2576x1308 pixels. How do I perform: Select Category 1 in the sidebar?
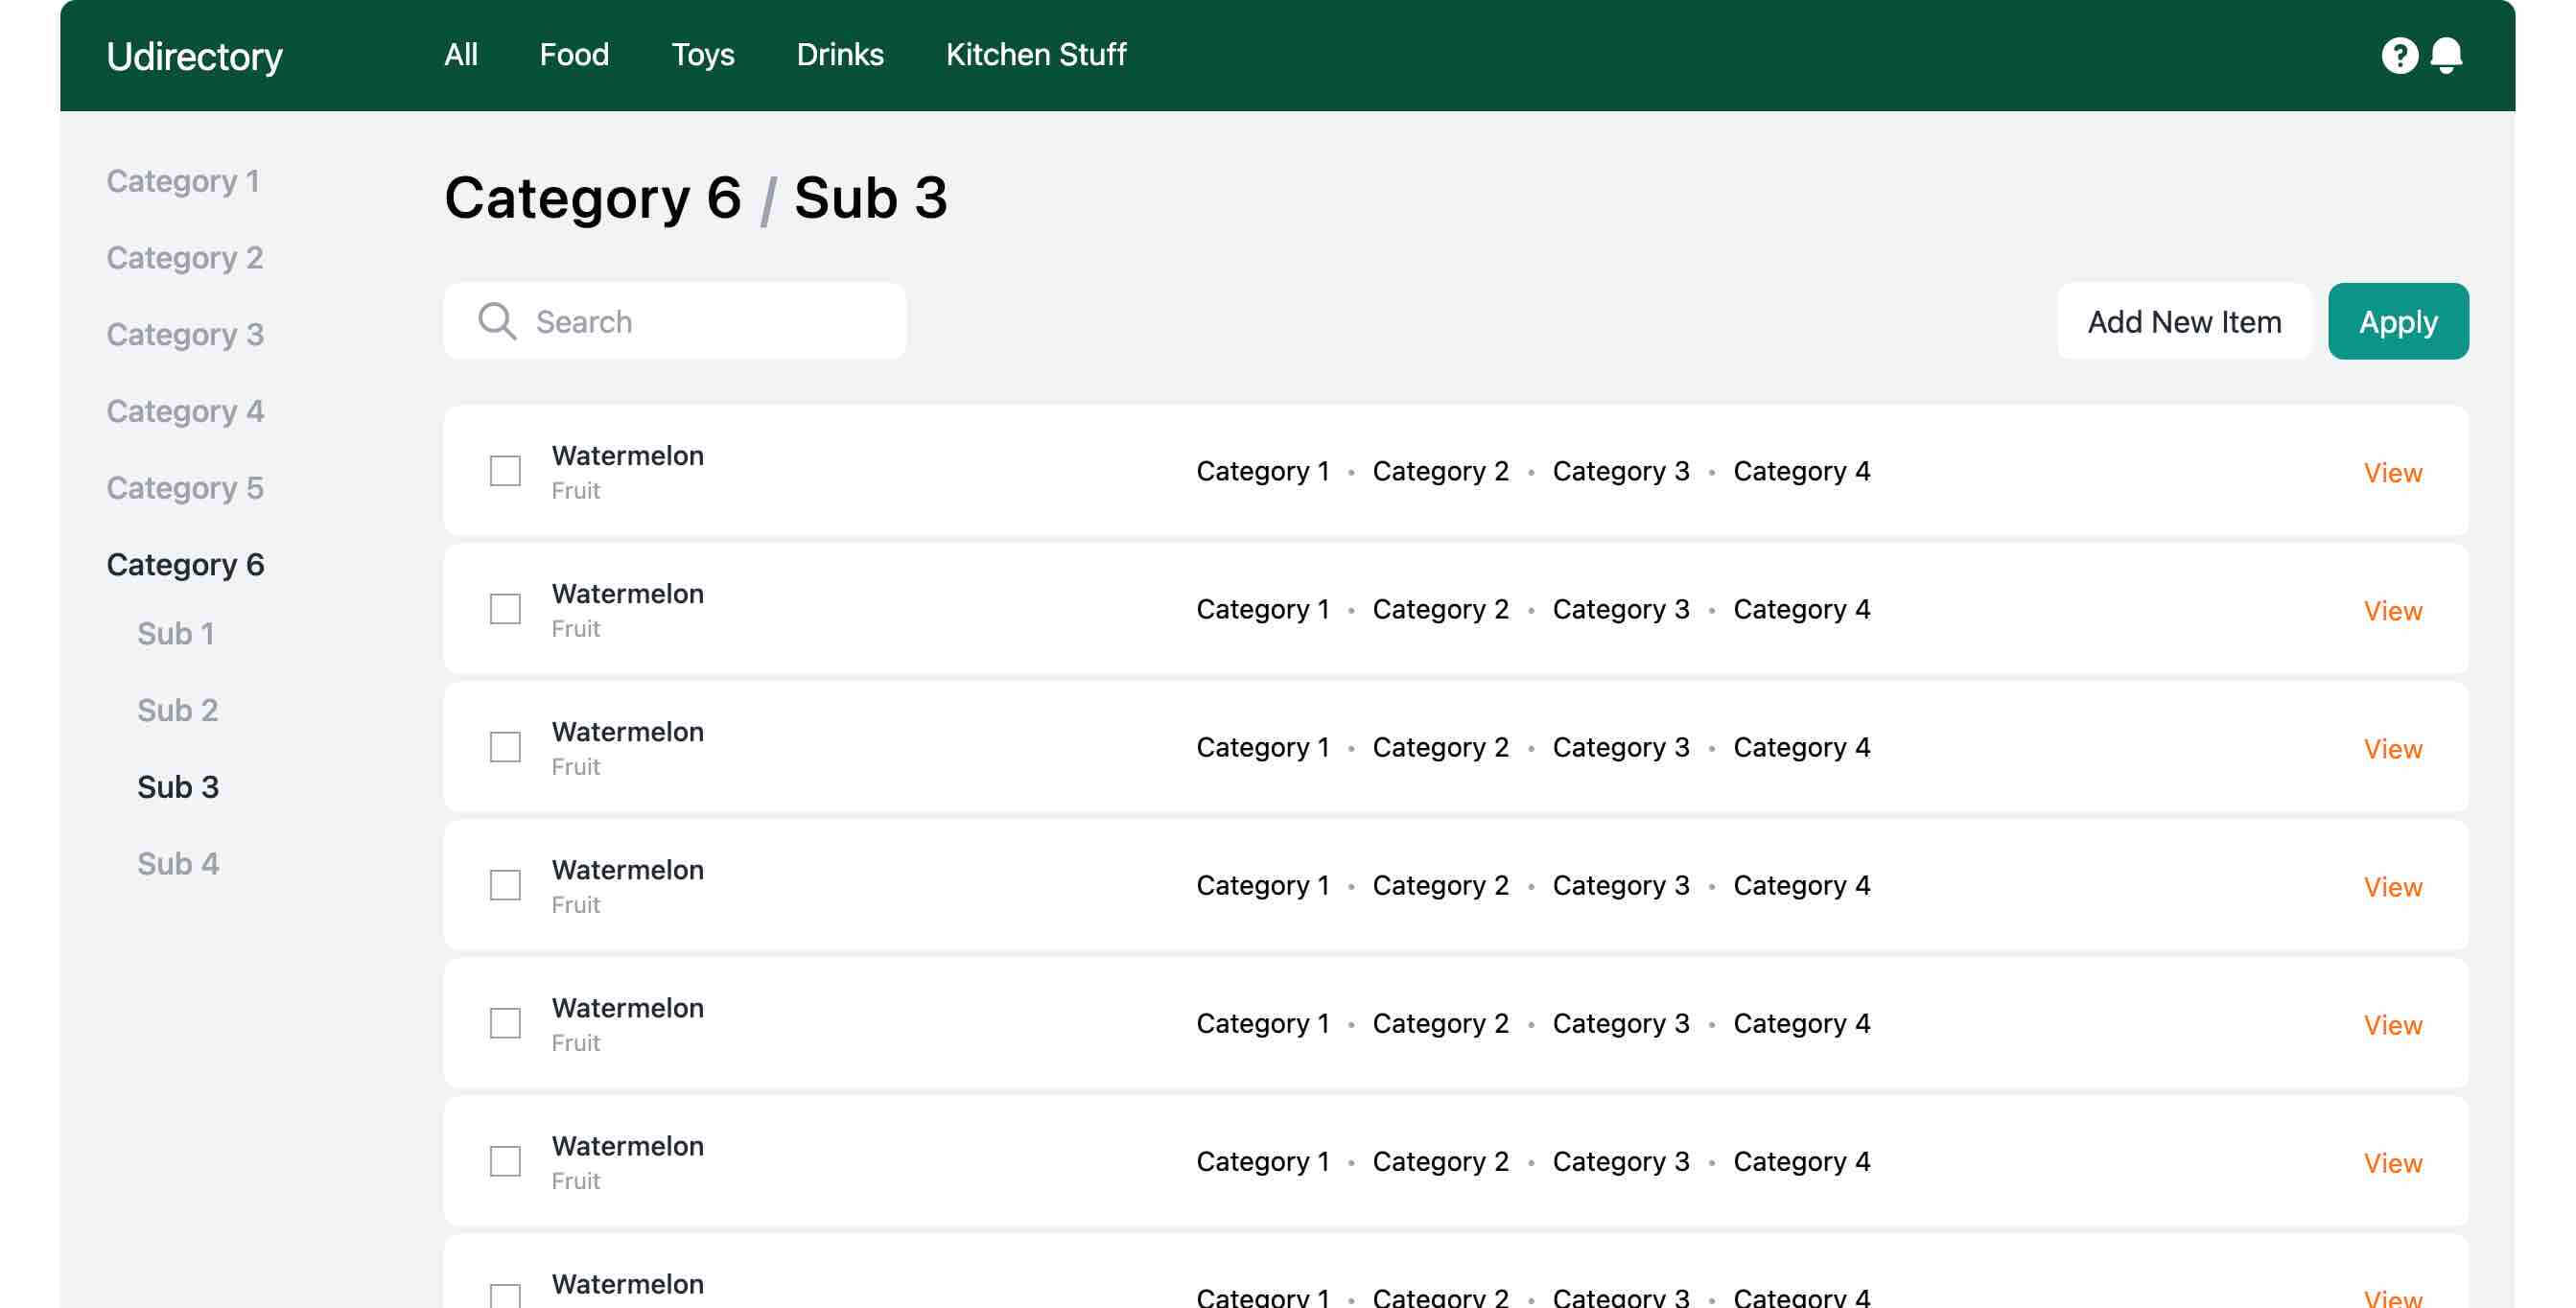coord(183,181)
